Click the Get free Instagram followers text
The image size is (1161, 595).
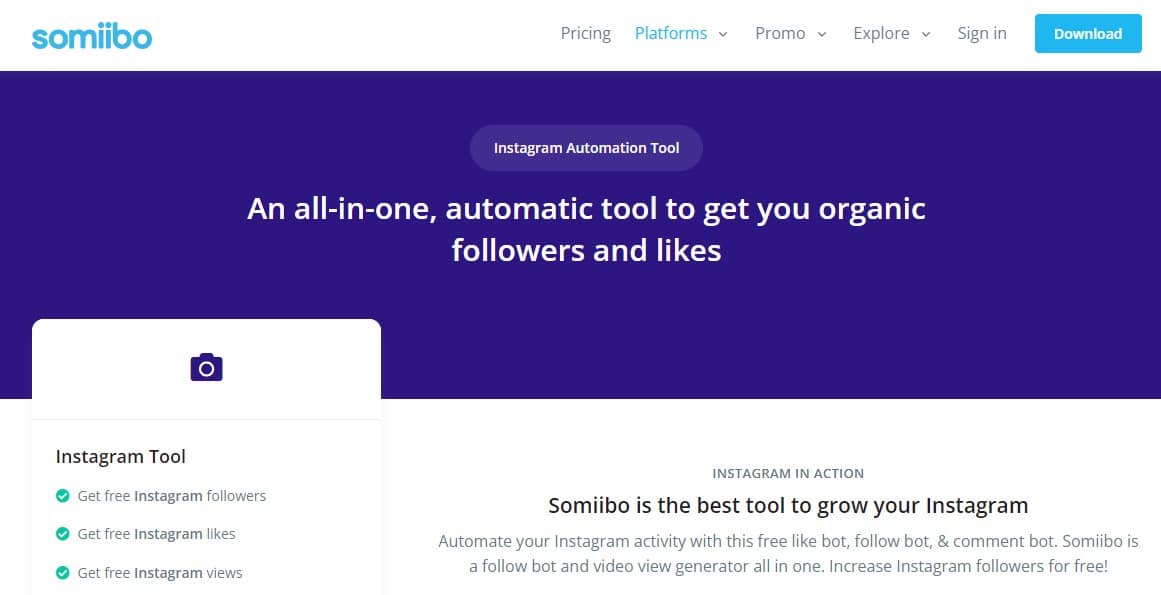[172, 496]
